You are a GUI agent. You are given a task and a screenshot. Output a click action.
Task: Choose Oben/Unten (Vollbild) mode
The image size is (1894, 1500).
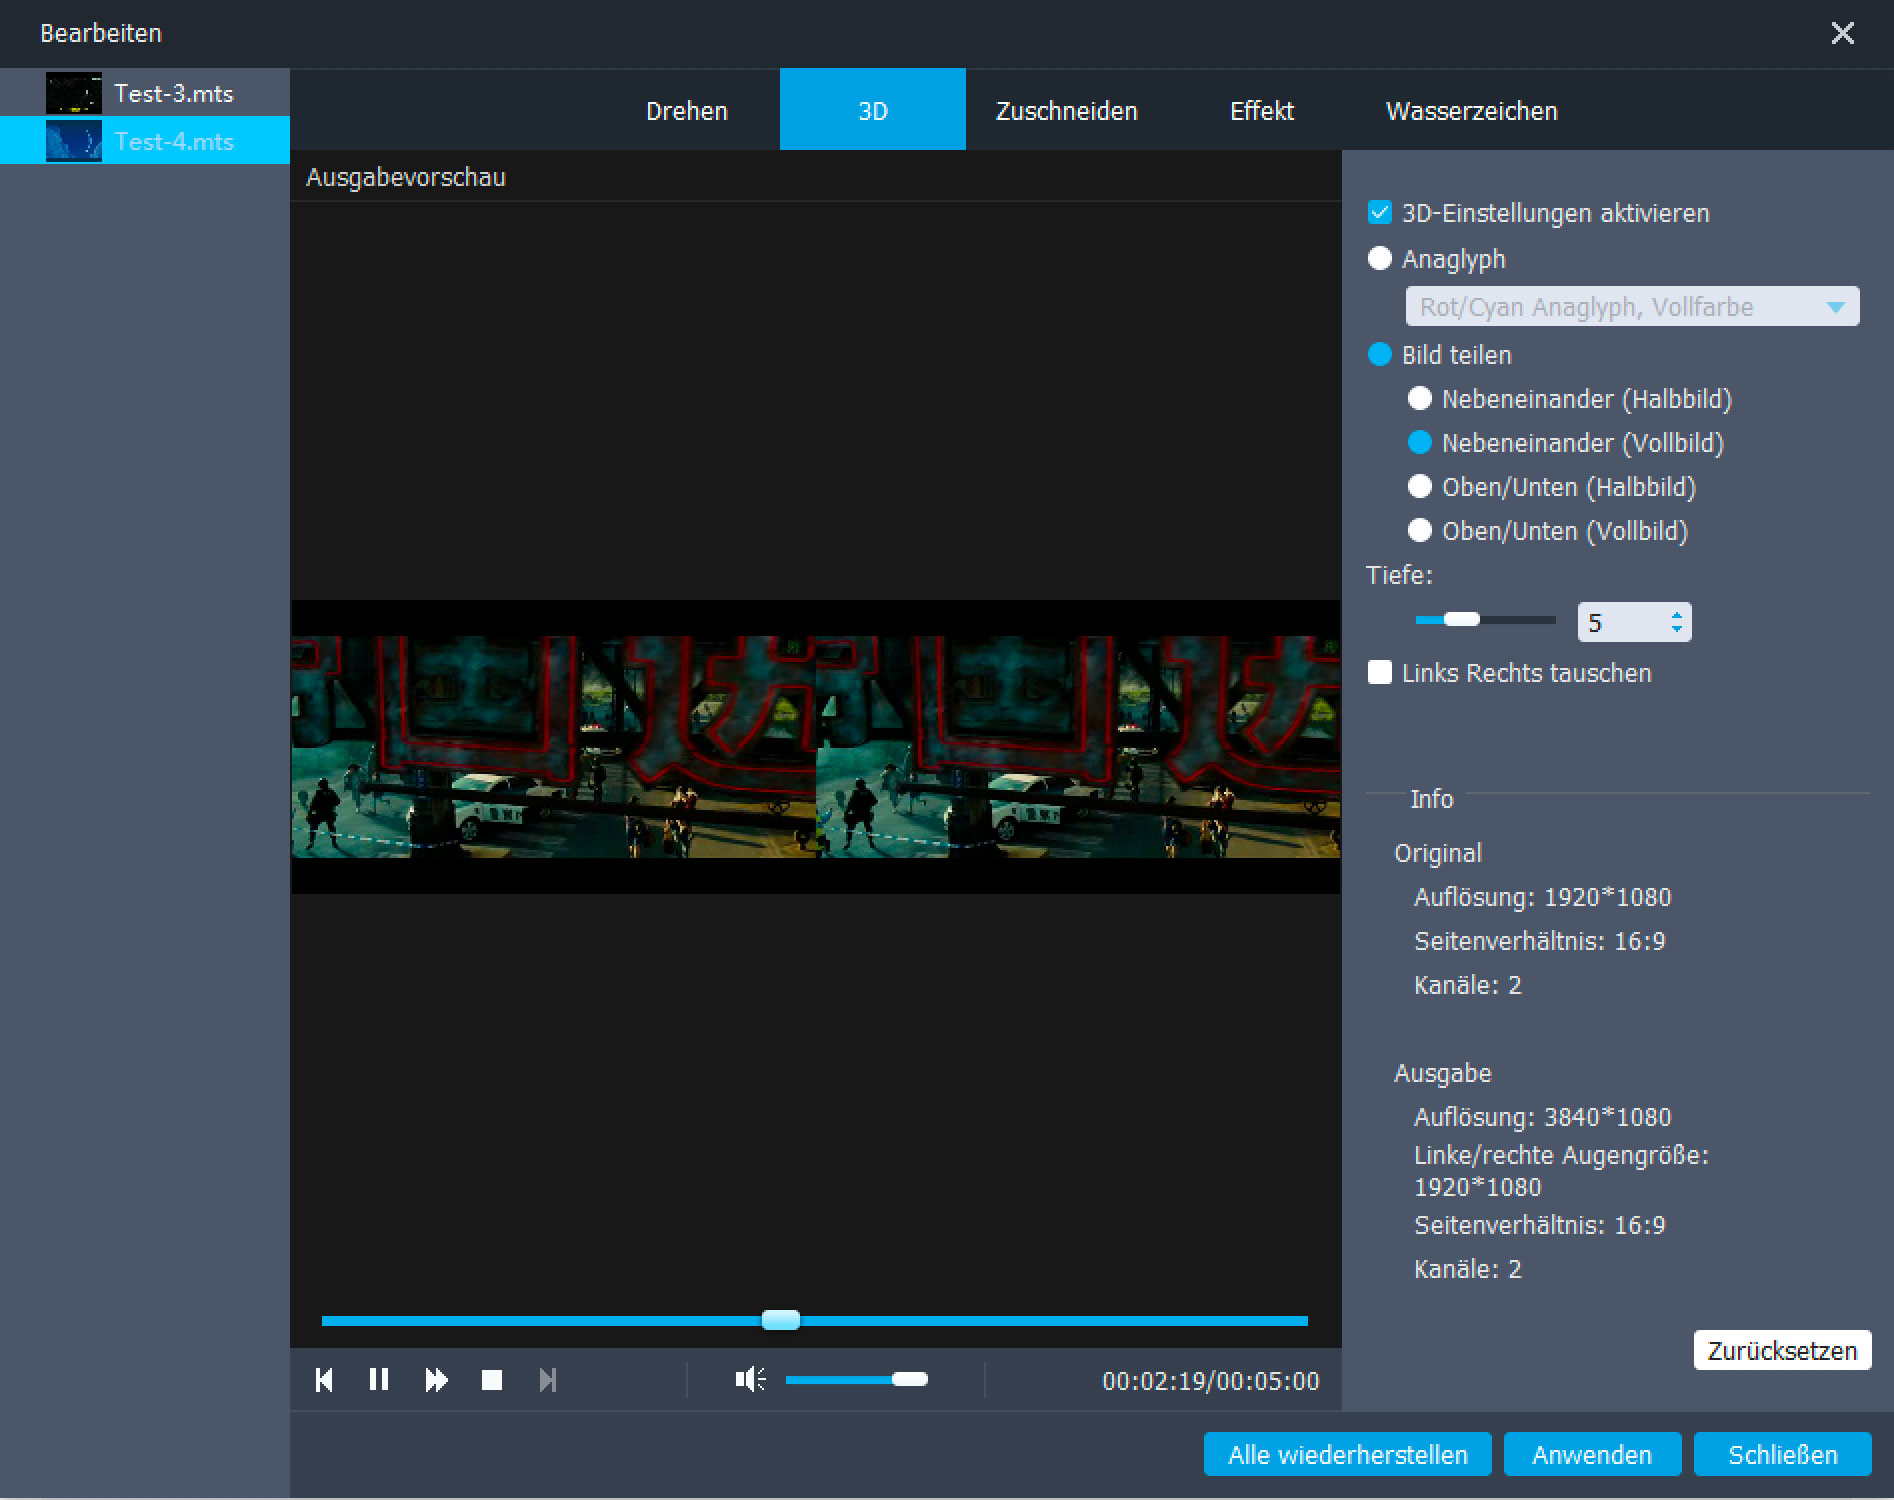click(1420, 531)
